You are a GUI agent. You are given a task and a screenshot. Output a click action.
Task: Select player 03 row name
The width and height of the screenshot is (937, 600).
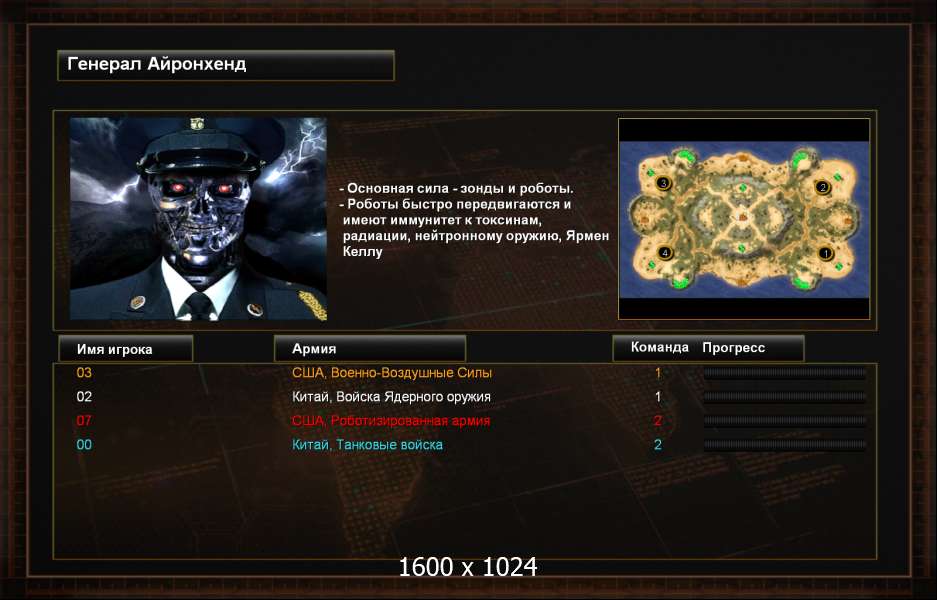point(84,373)
